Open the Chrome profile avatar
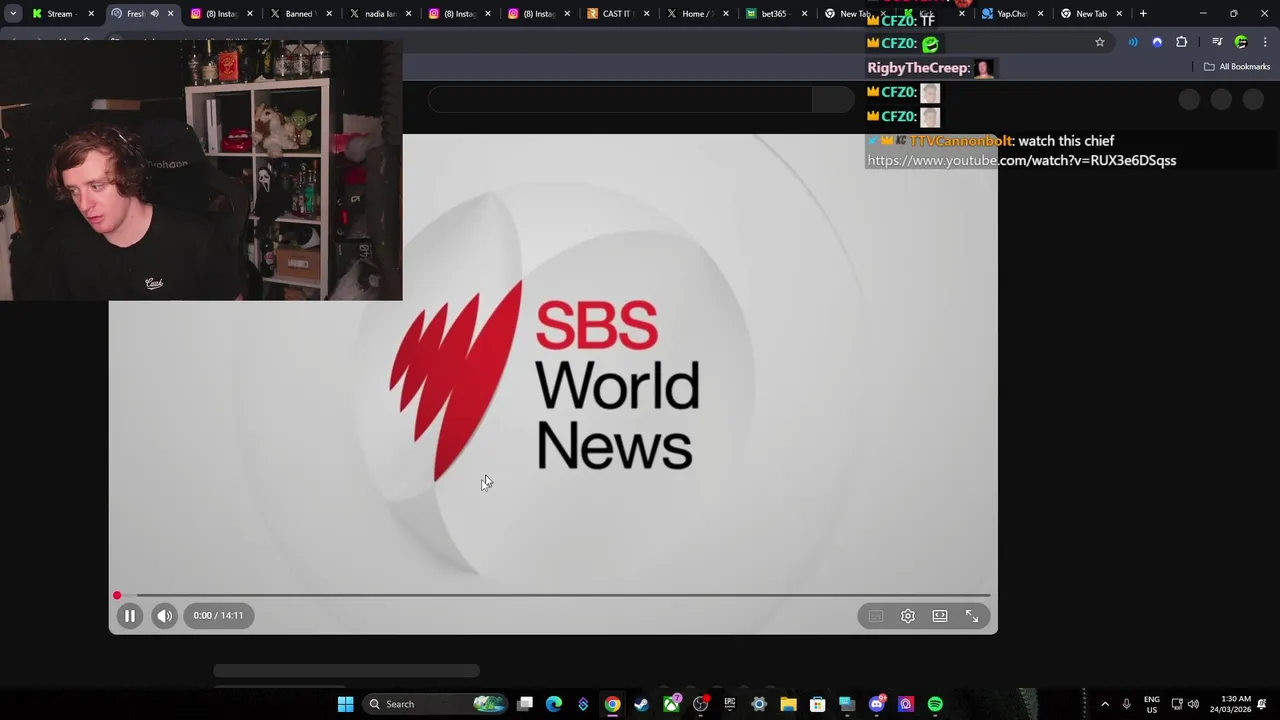This screenshot has width=1280, height=720. [1241, 42]
